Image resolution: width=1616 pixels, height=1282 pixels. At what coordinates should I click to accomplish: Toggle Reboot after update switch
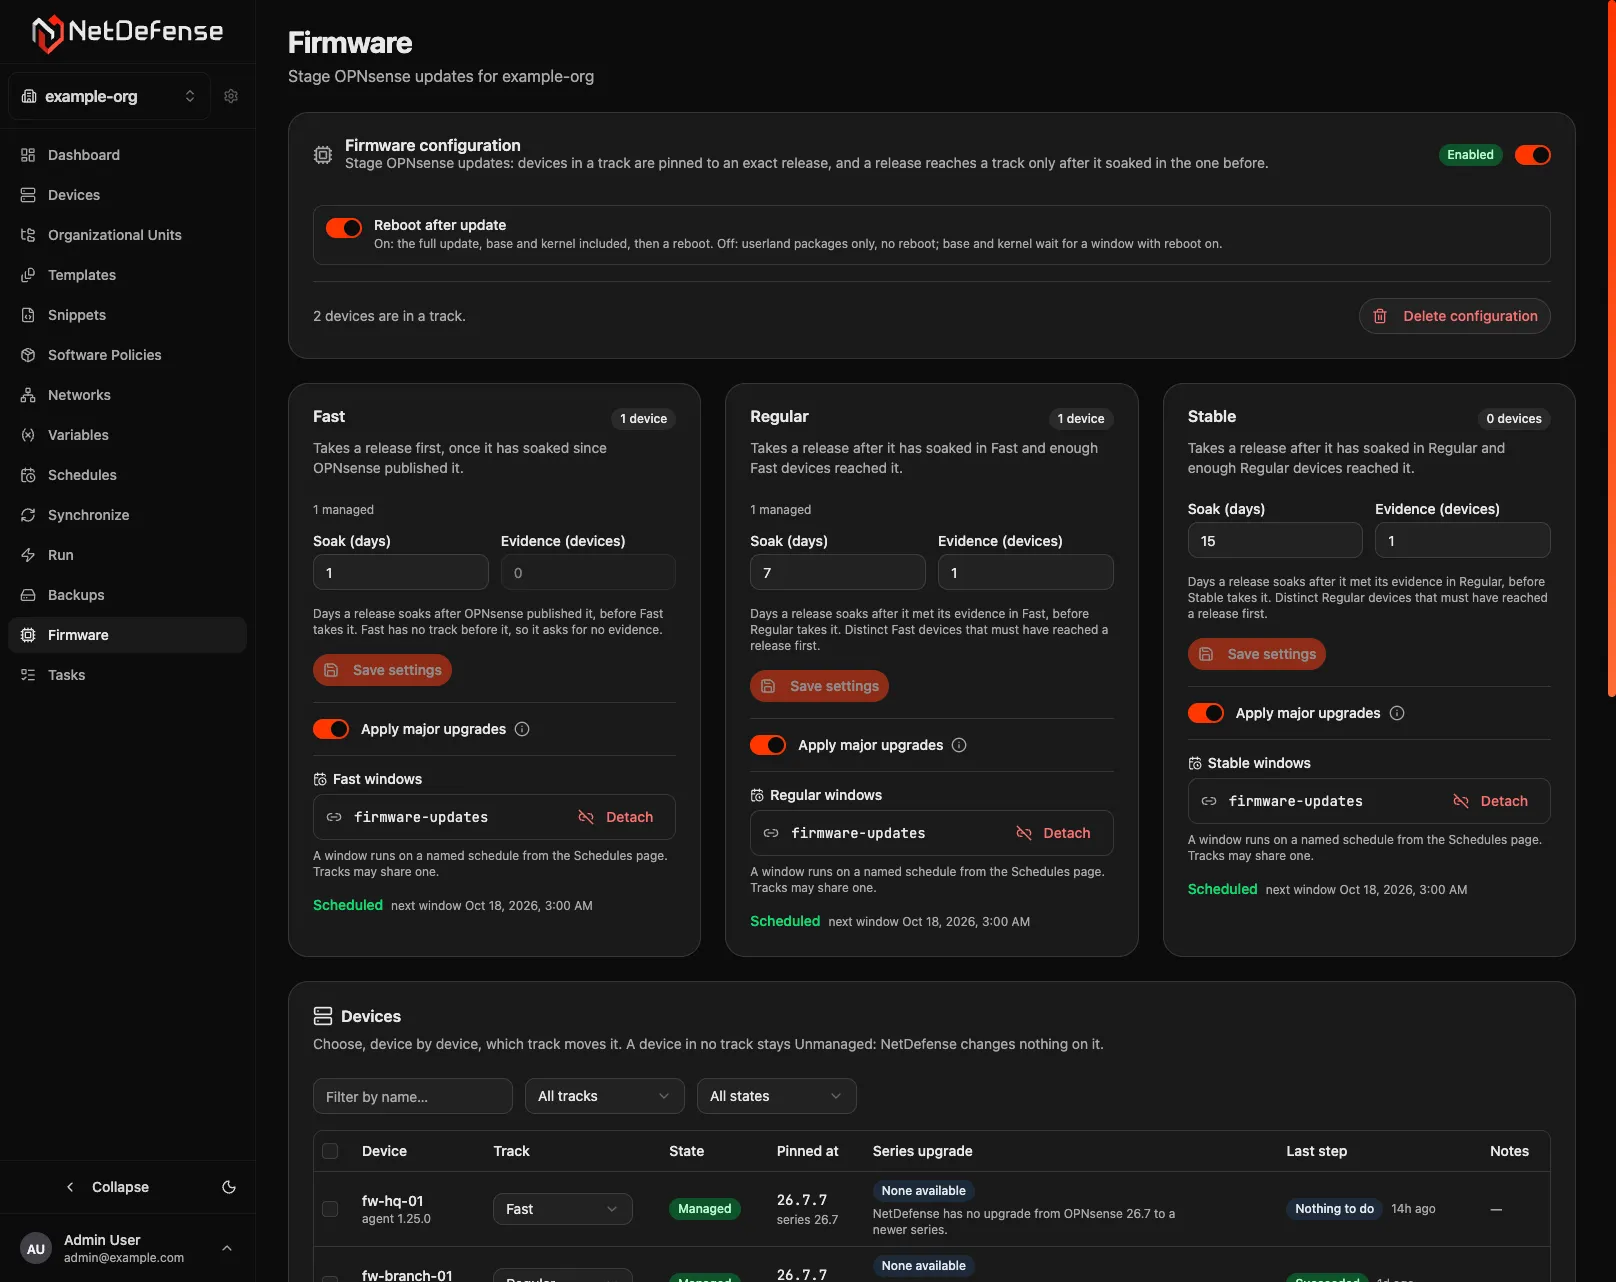pos(344,228)
